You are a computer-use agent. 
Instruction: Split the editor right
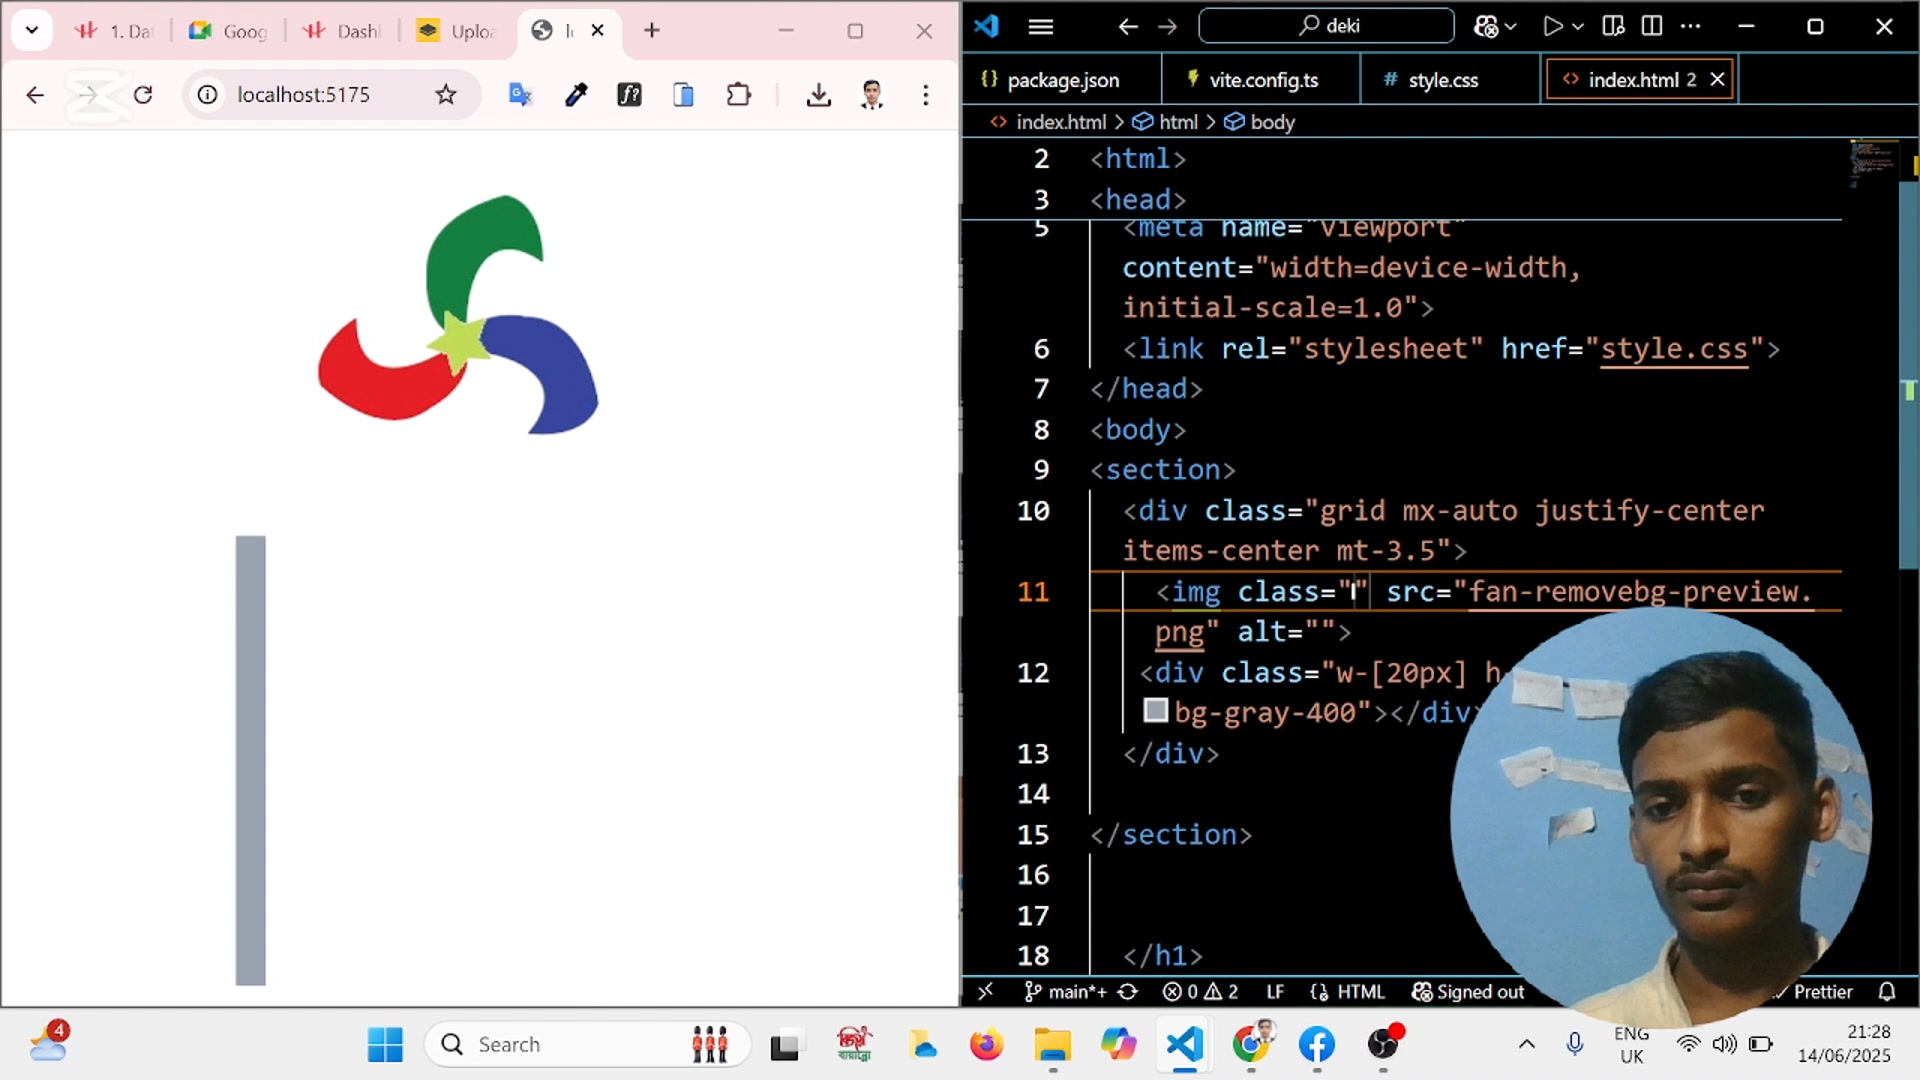click(x=1652, y=27)
